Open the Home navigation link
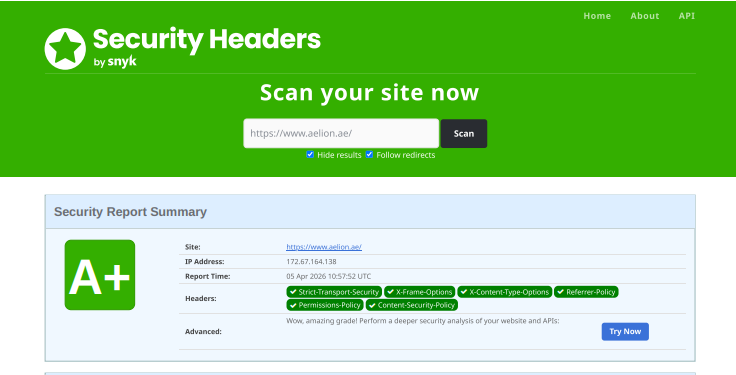 coord(597,16)
